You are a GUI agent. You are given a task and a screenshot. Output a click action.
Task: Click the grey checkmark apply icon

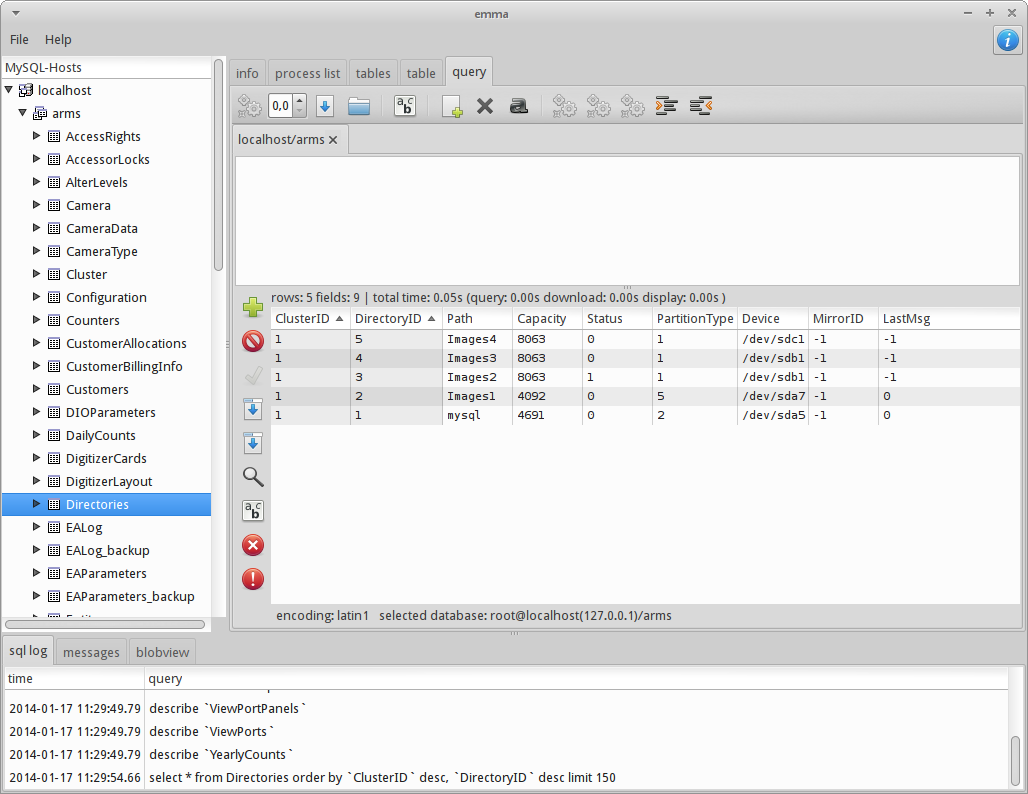click(x=253, y=376)
